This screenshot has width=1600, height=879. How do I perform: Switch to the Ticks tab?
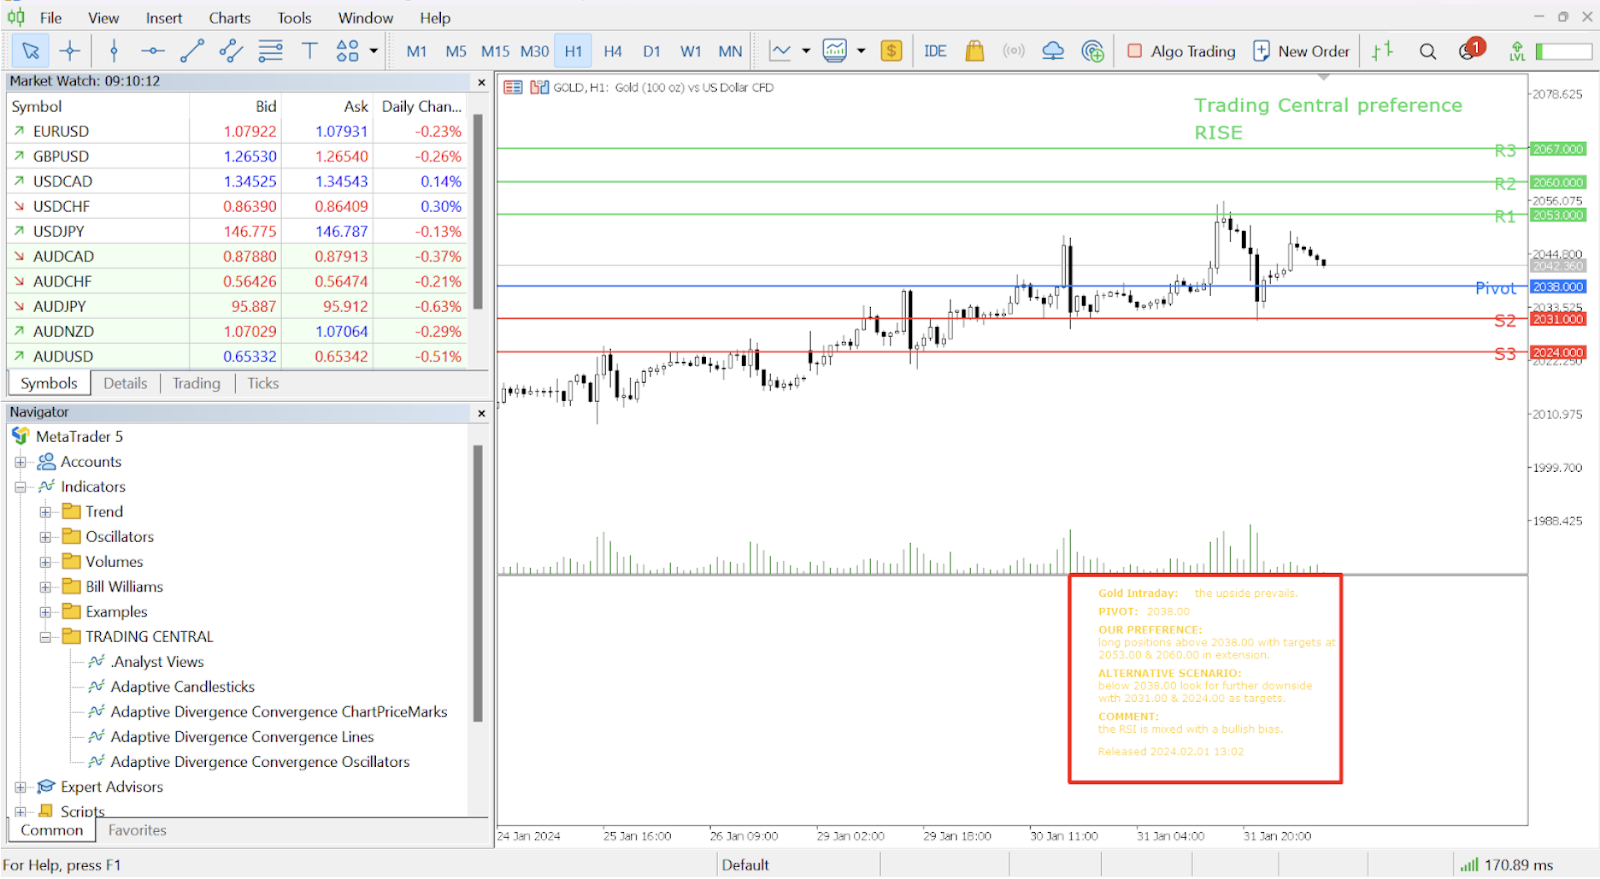(263, 383)
